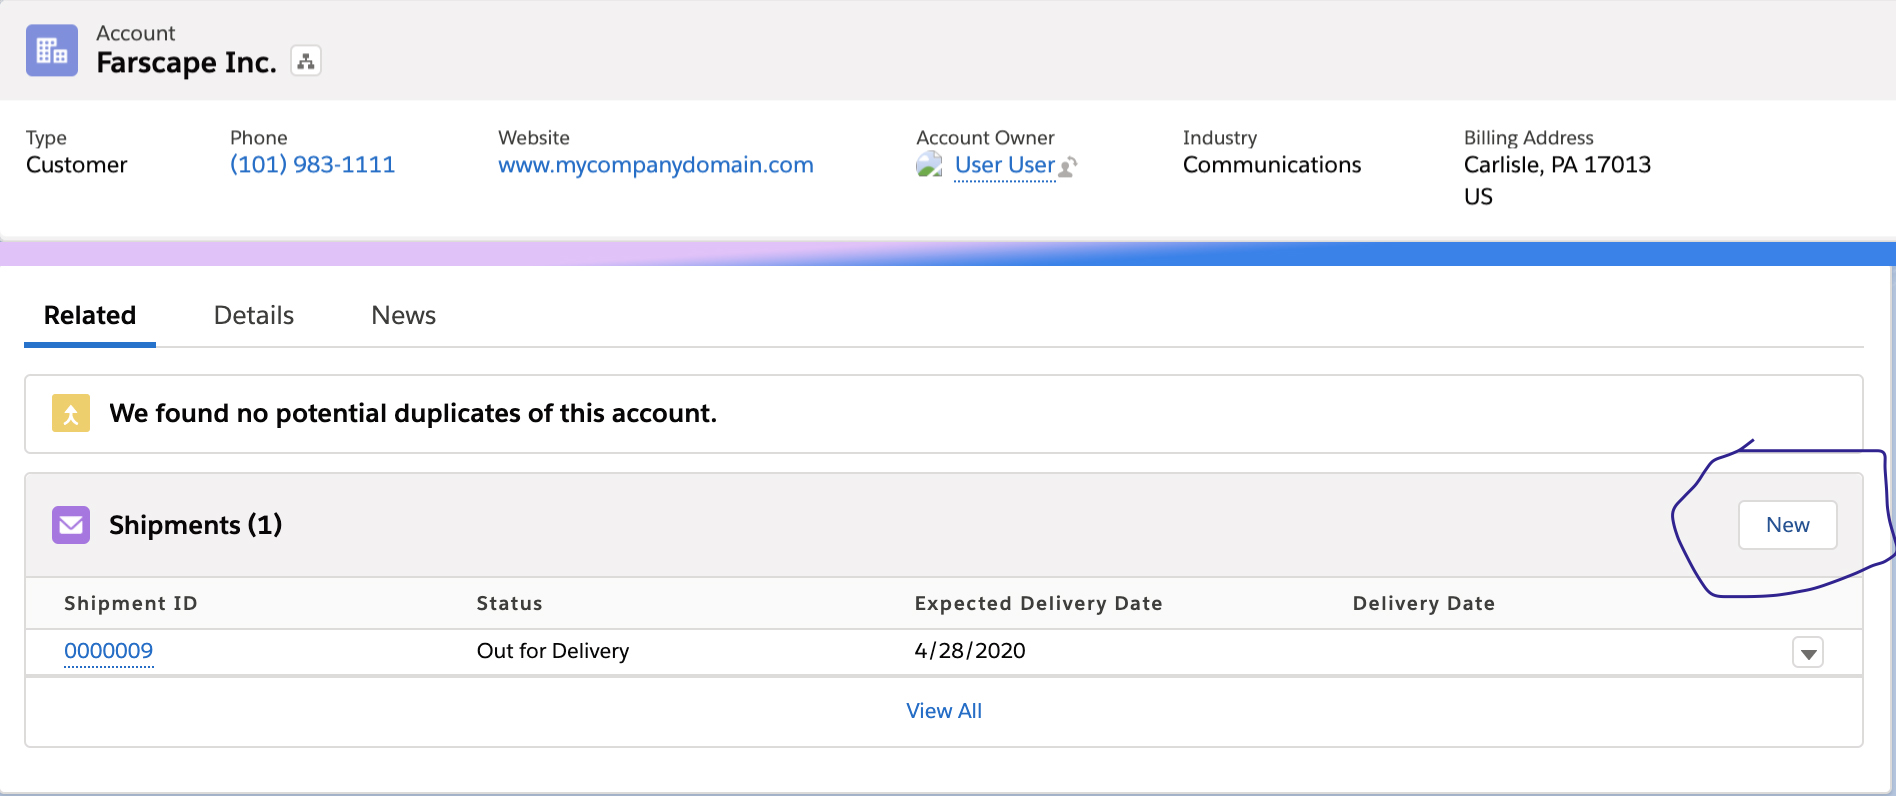Image resolution: width=1896 pixels, height=796 pixels.
Task: Click the Account Owner avatar image
Action: pos(929,165)
